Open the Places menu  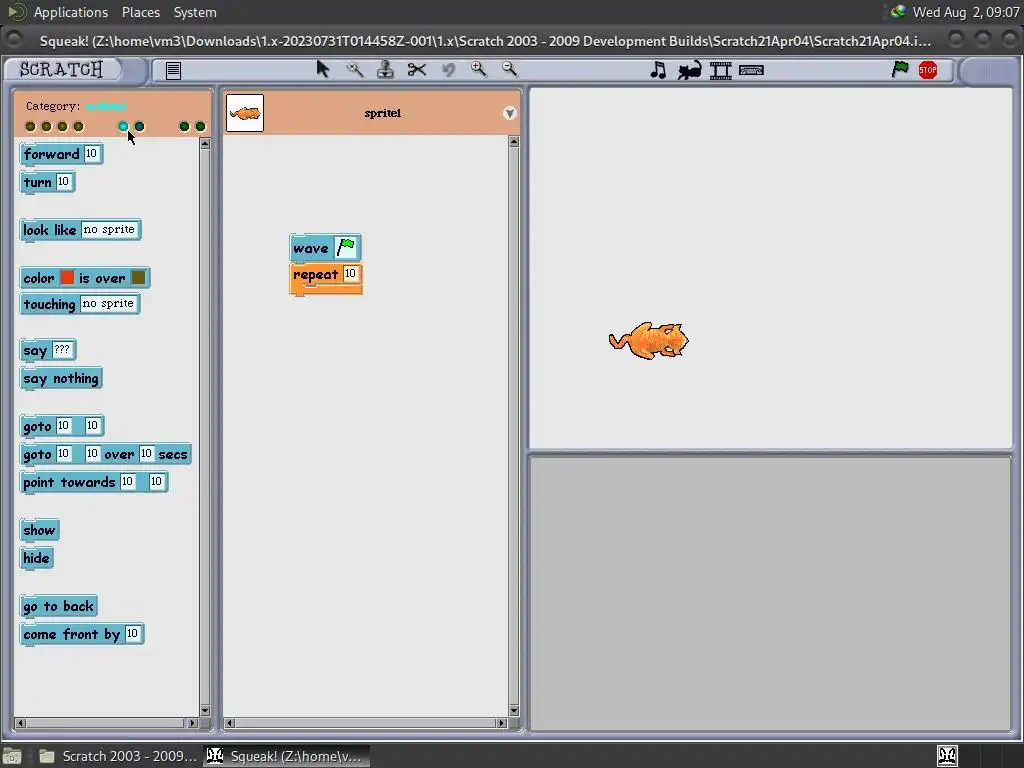(140, 12)
